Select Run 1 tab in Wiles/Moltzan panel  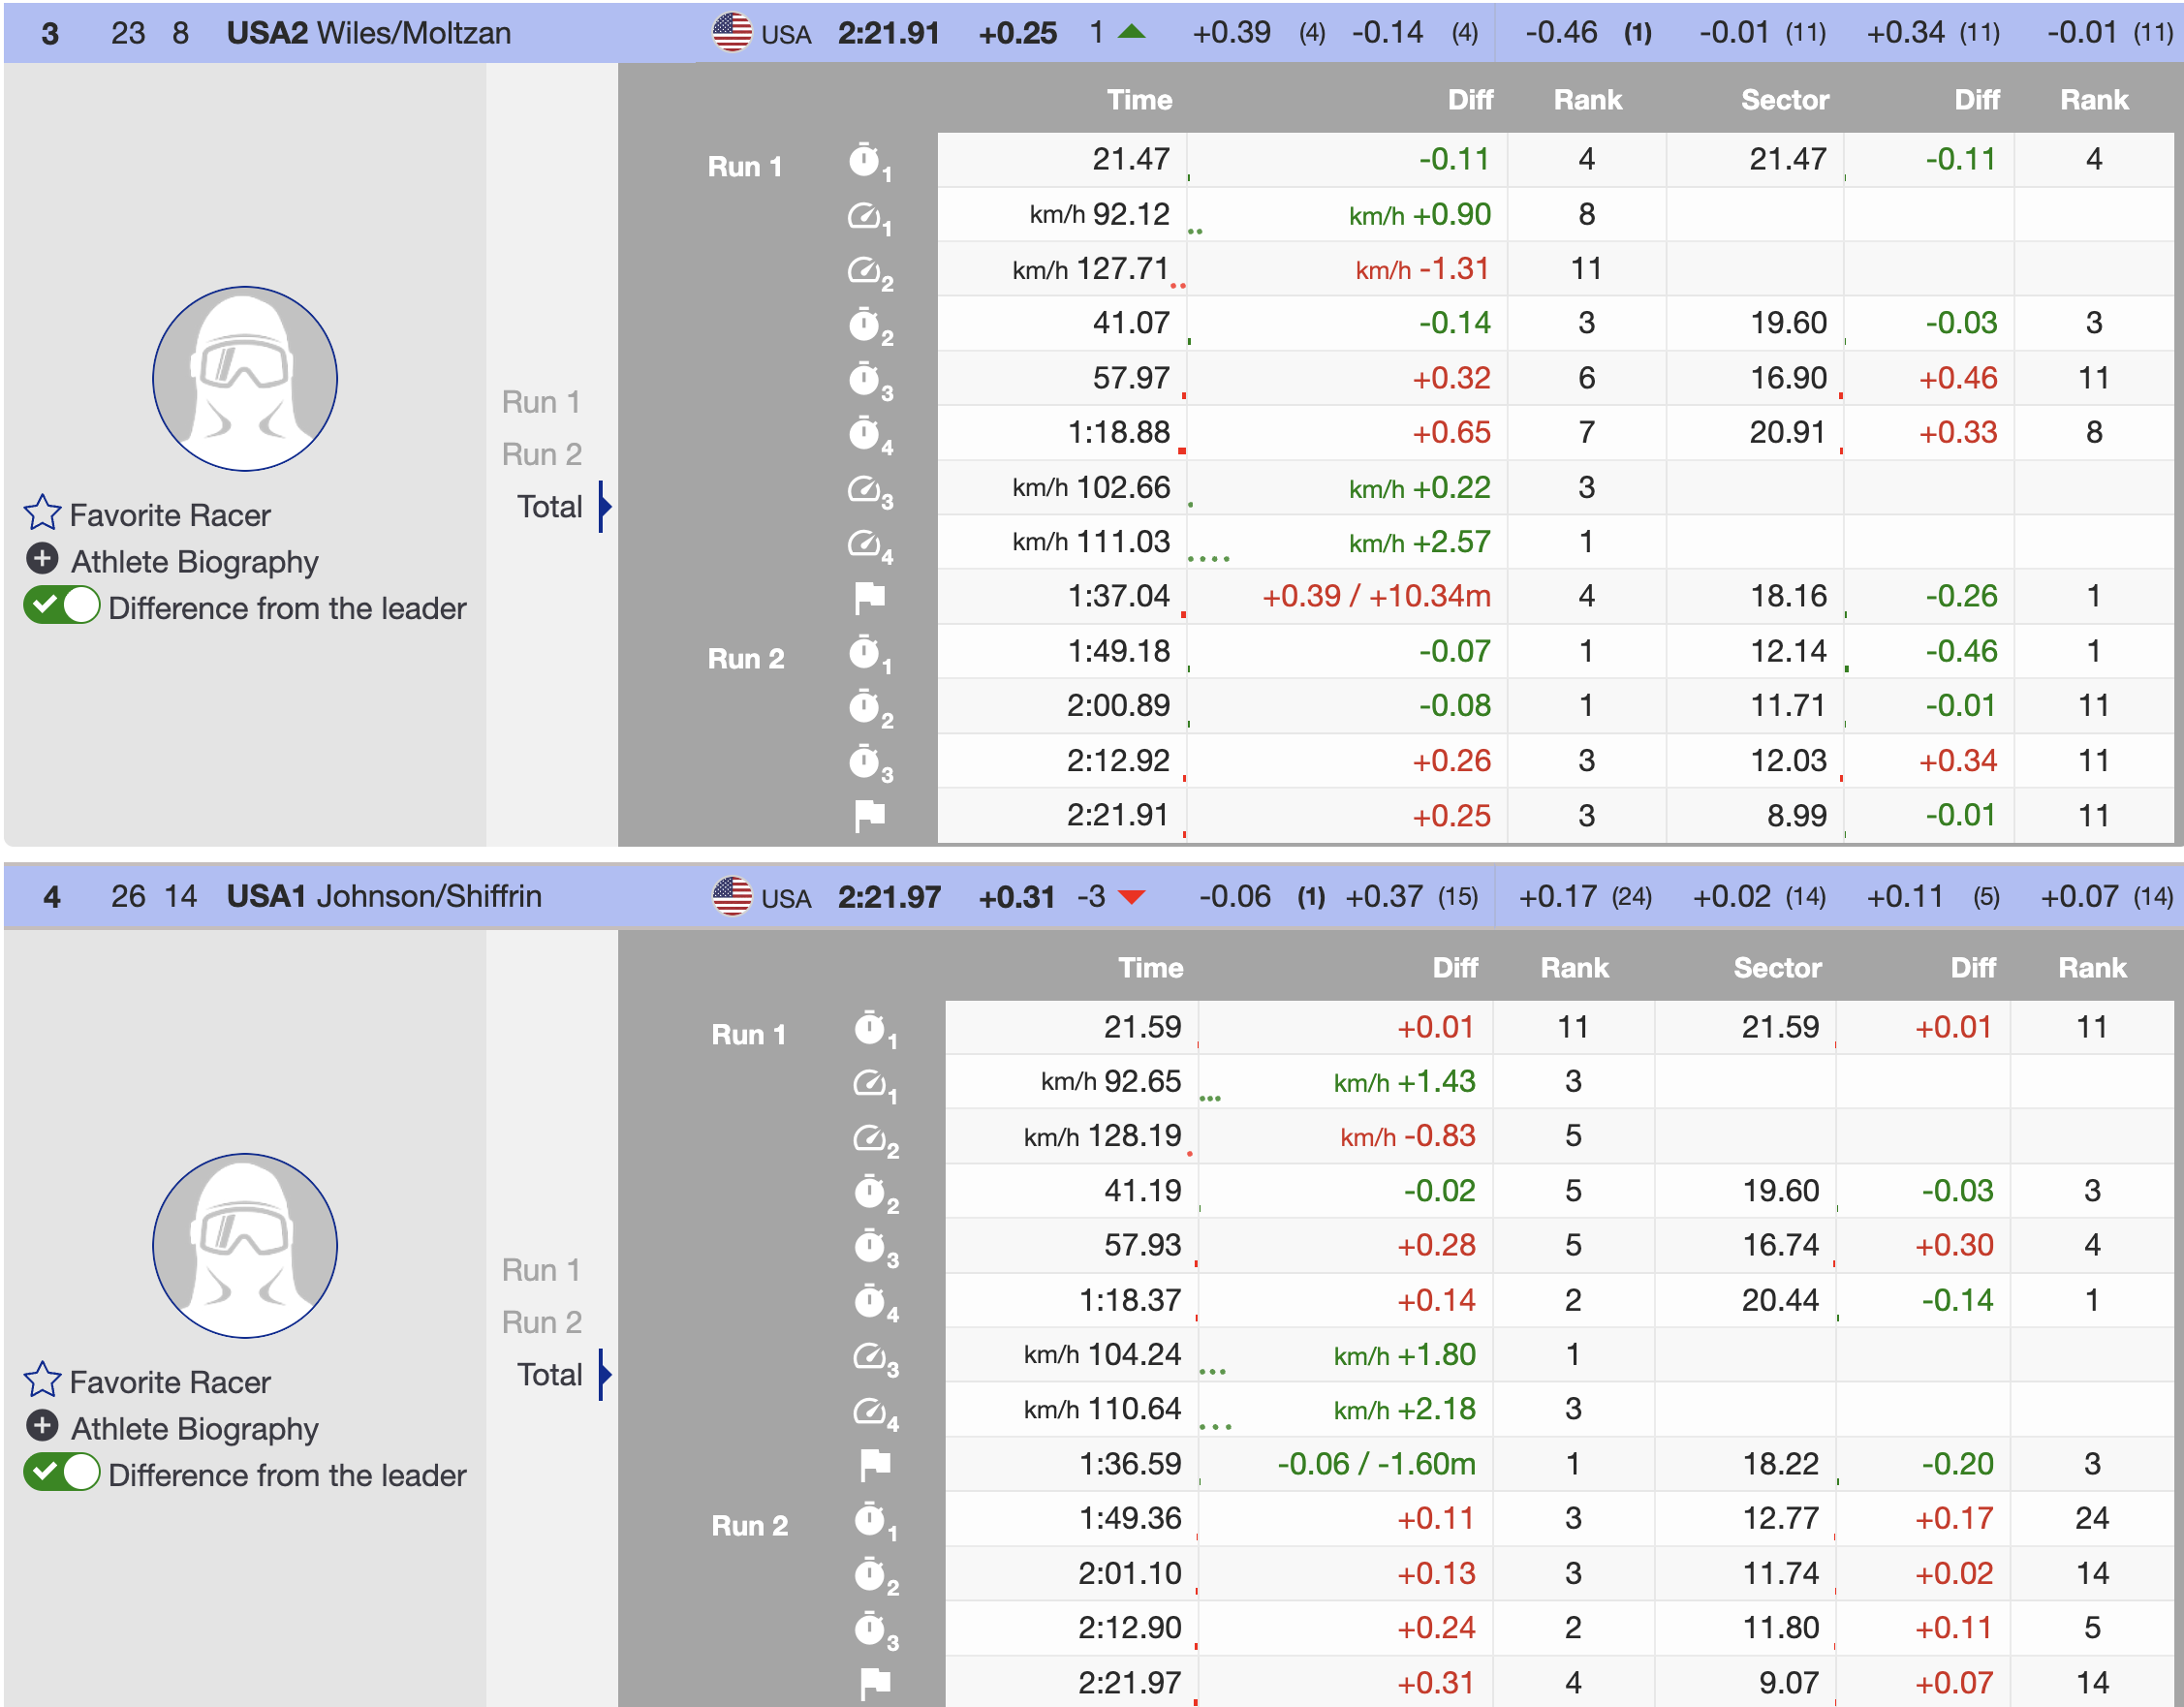[541, 402]
